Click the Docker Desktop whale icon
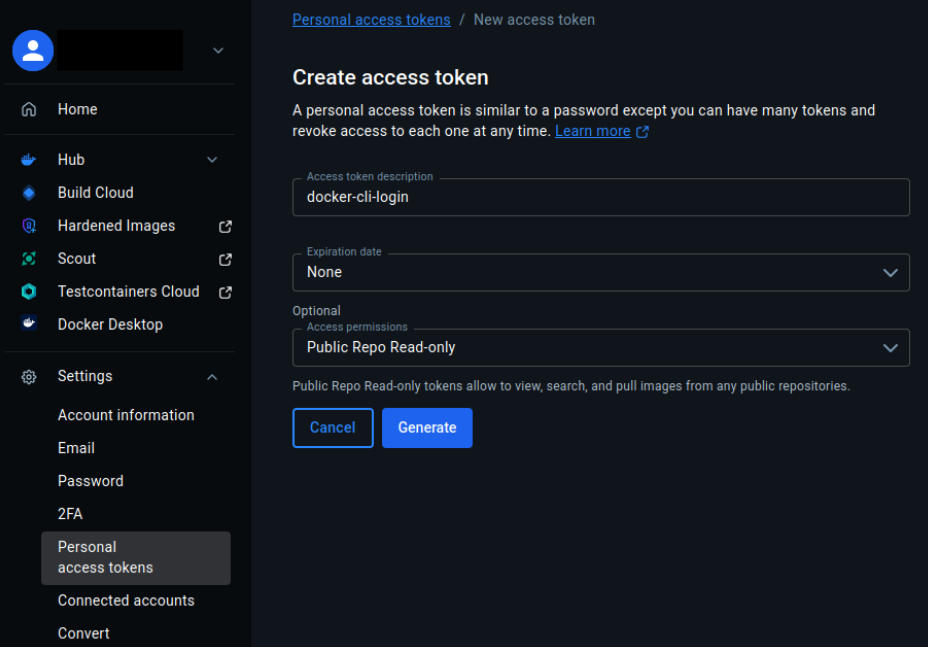 click(x=29, y=324)
